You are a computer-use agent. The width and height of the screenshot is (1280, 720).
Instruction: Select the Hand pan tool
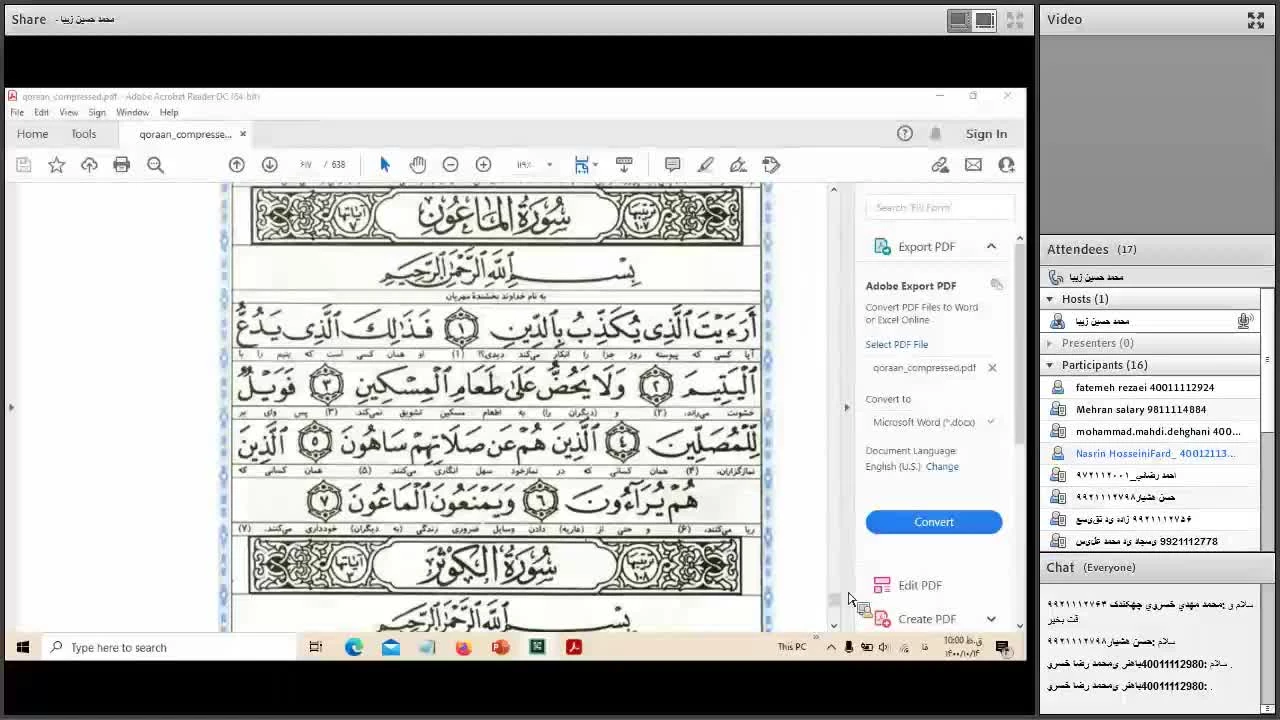tap(418, 165)
